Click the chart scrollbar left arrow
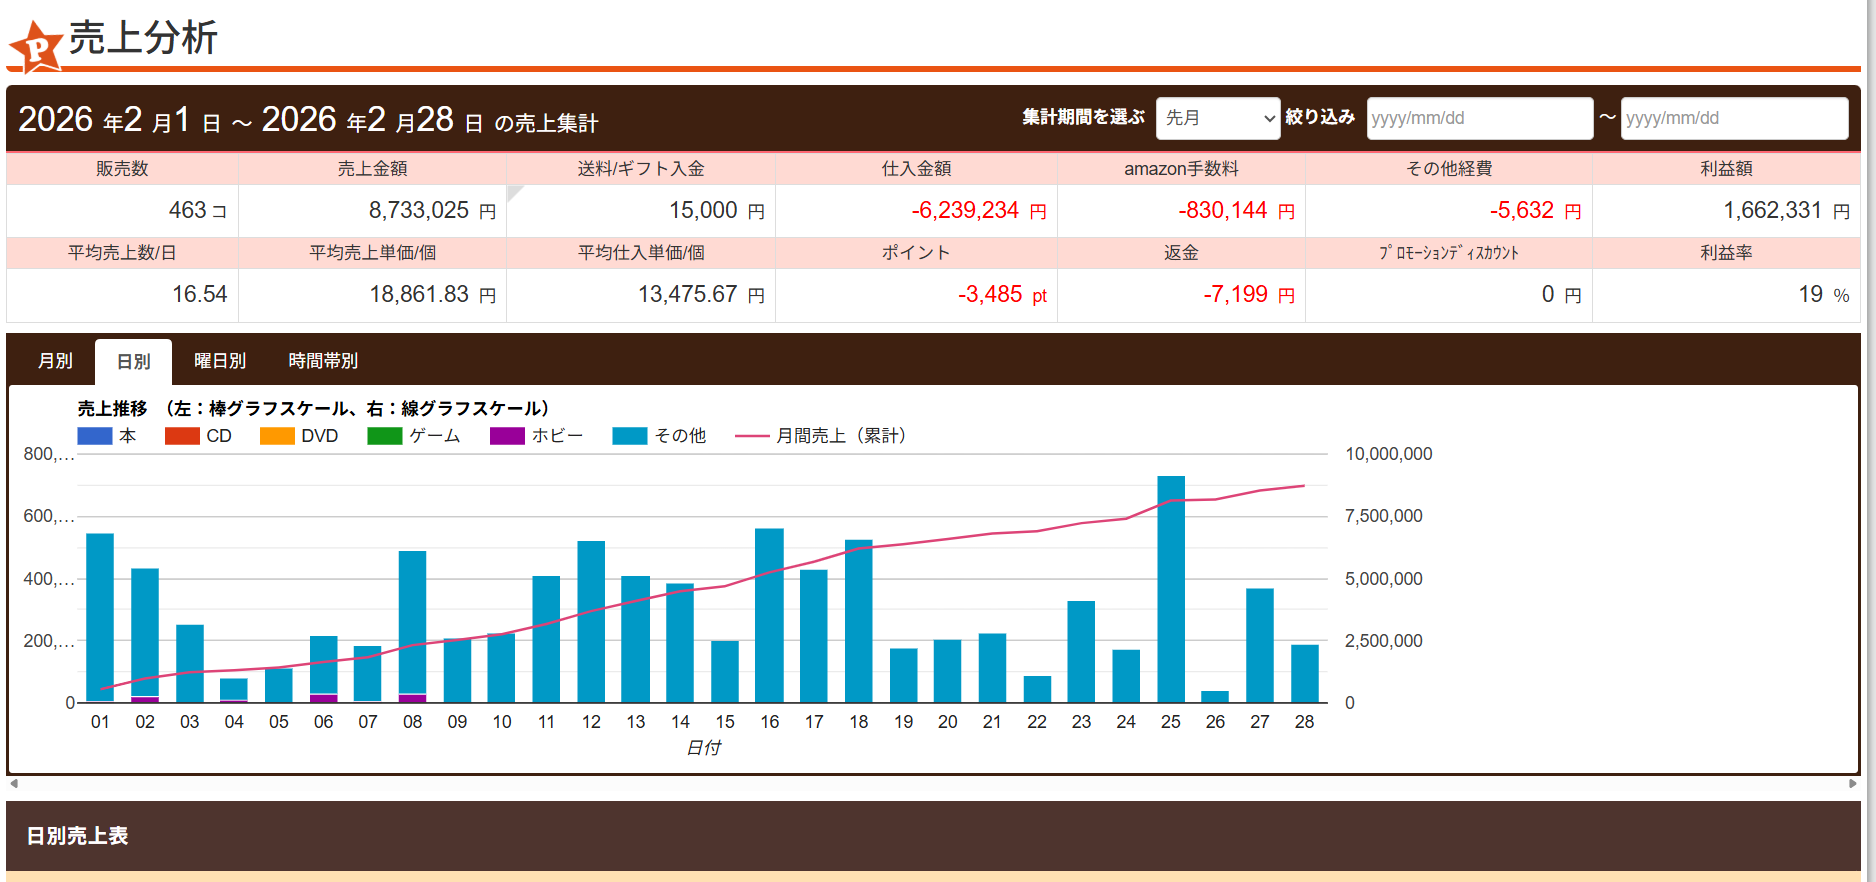 [x=14, y=784]
